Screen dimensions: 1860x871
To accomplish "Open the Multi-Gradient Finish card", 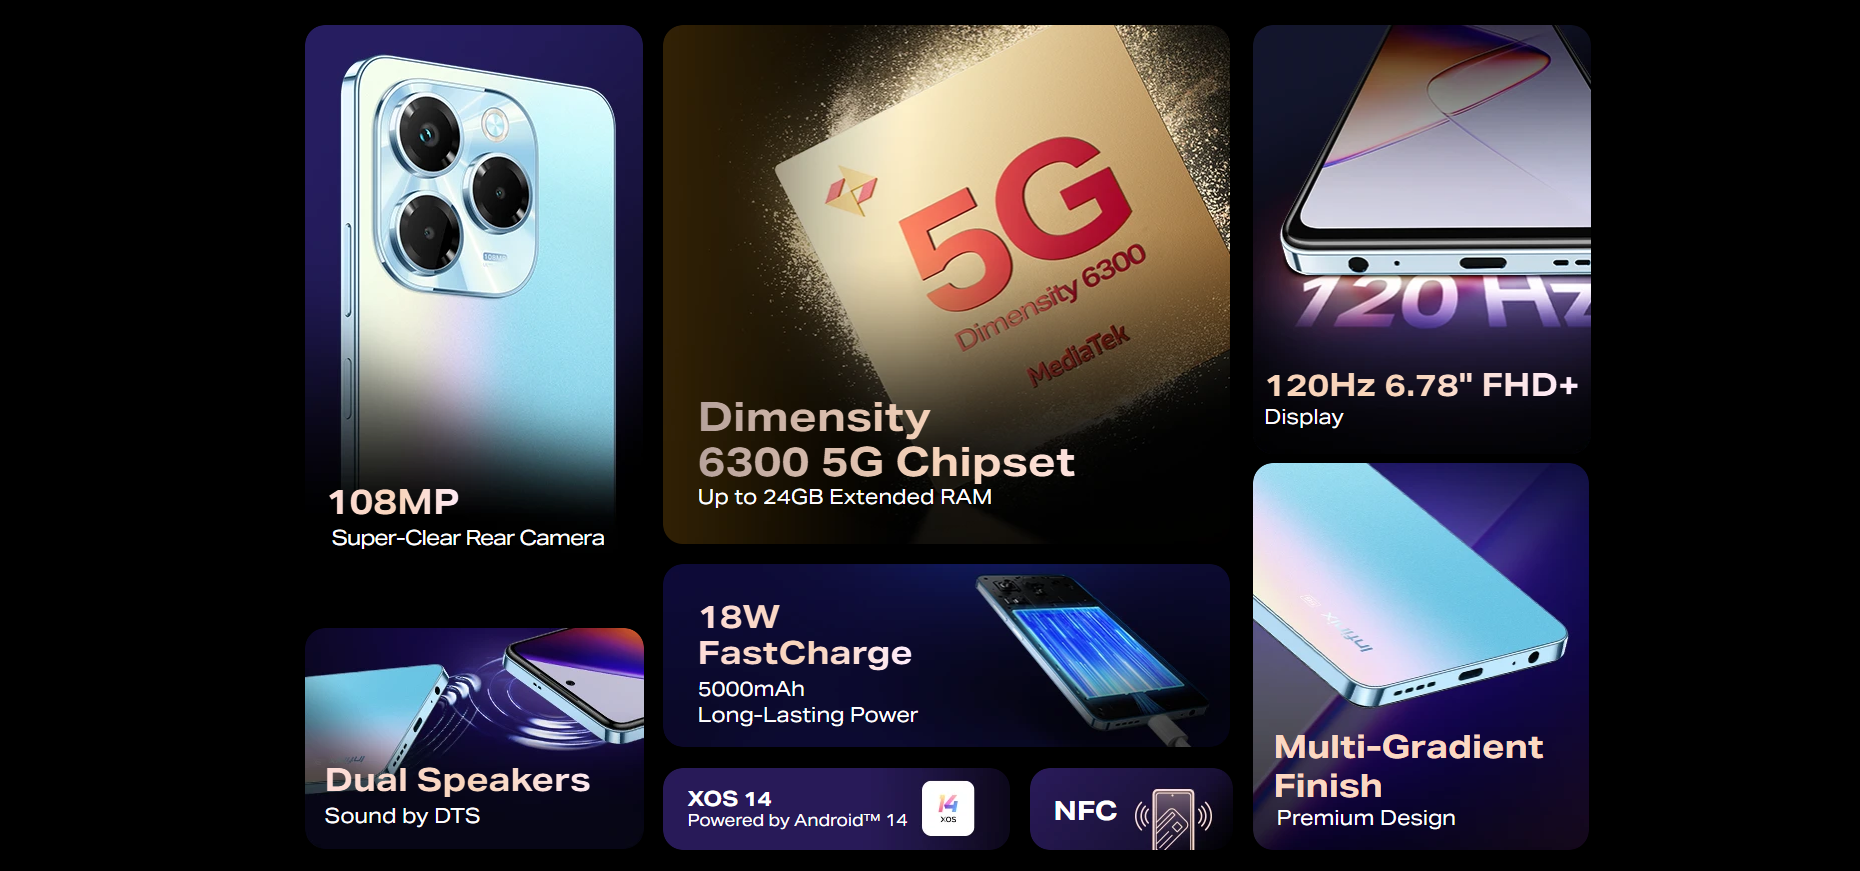I will (x=1421, y=656).
